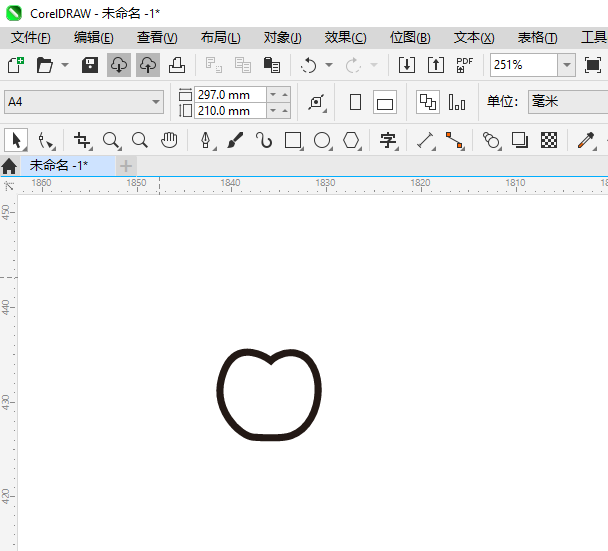Click the plus button to add document
Screen dimensions: 608x551
[x=126, y=166]
